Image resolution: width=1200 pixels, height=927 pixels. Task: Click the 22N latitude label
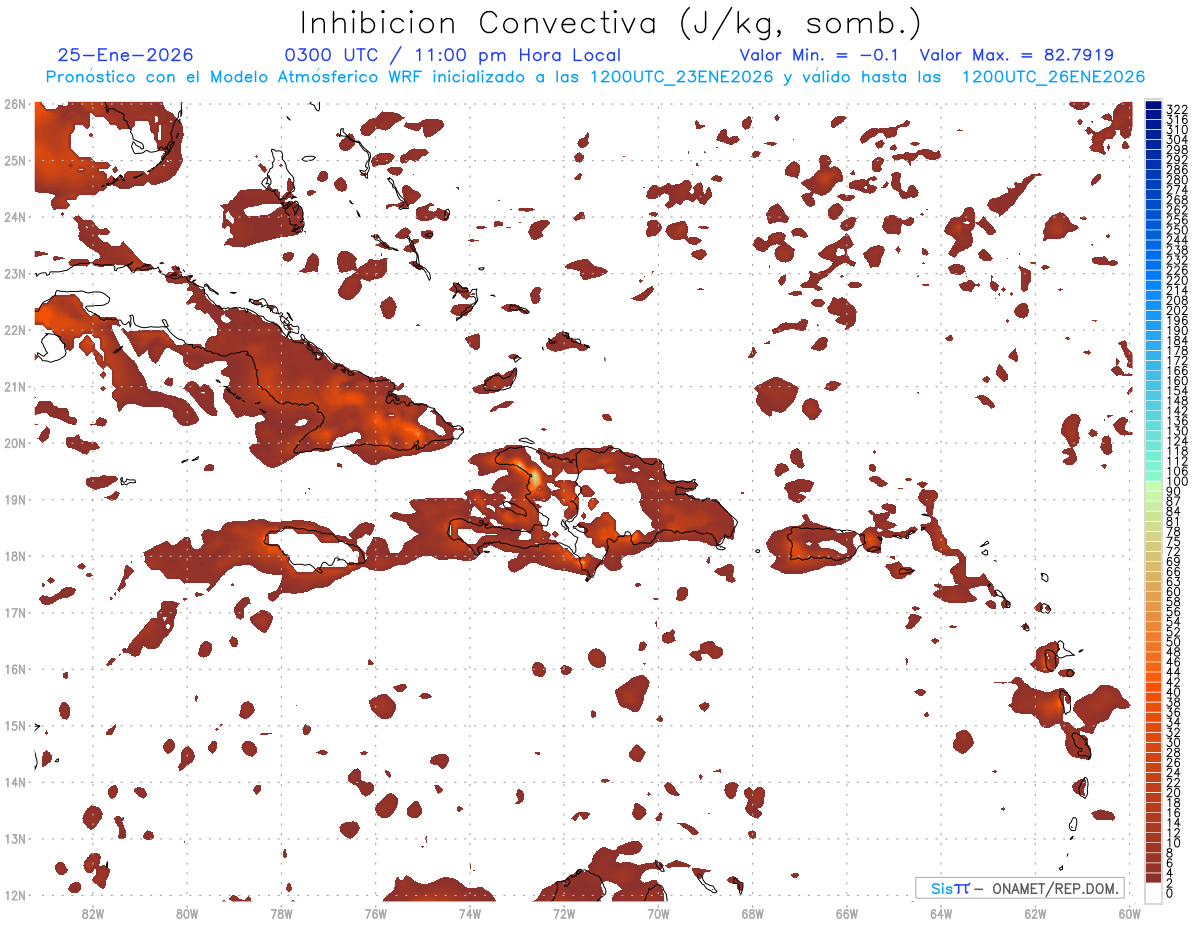pyautogui.click(x=15, y=330)
